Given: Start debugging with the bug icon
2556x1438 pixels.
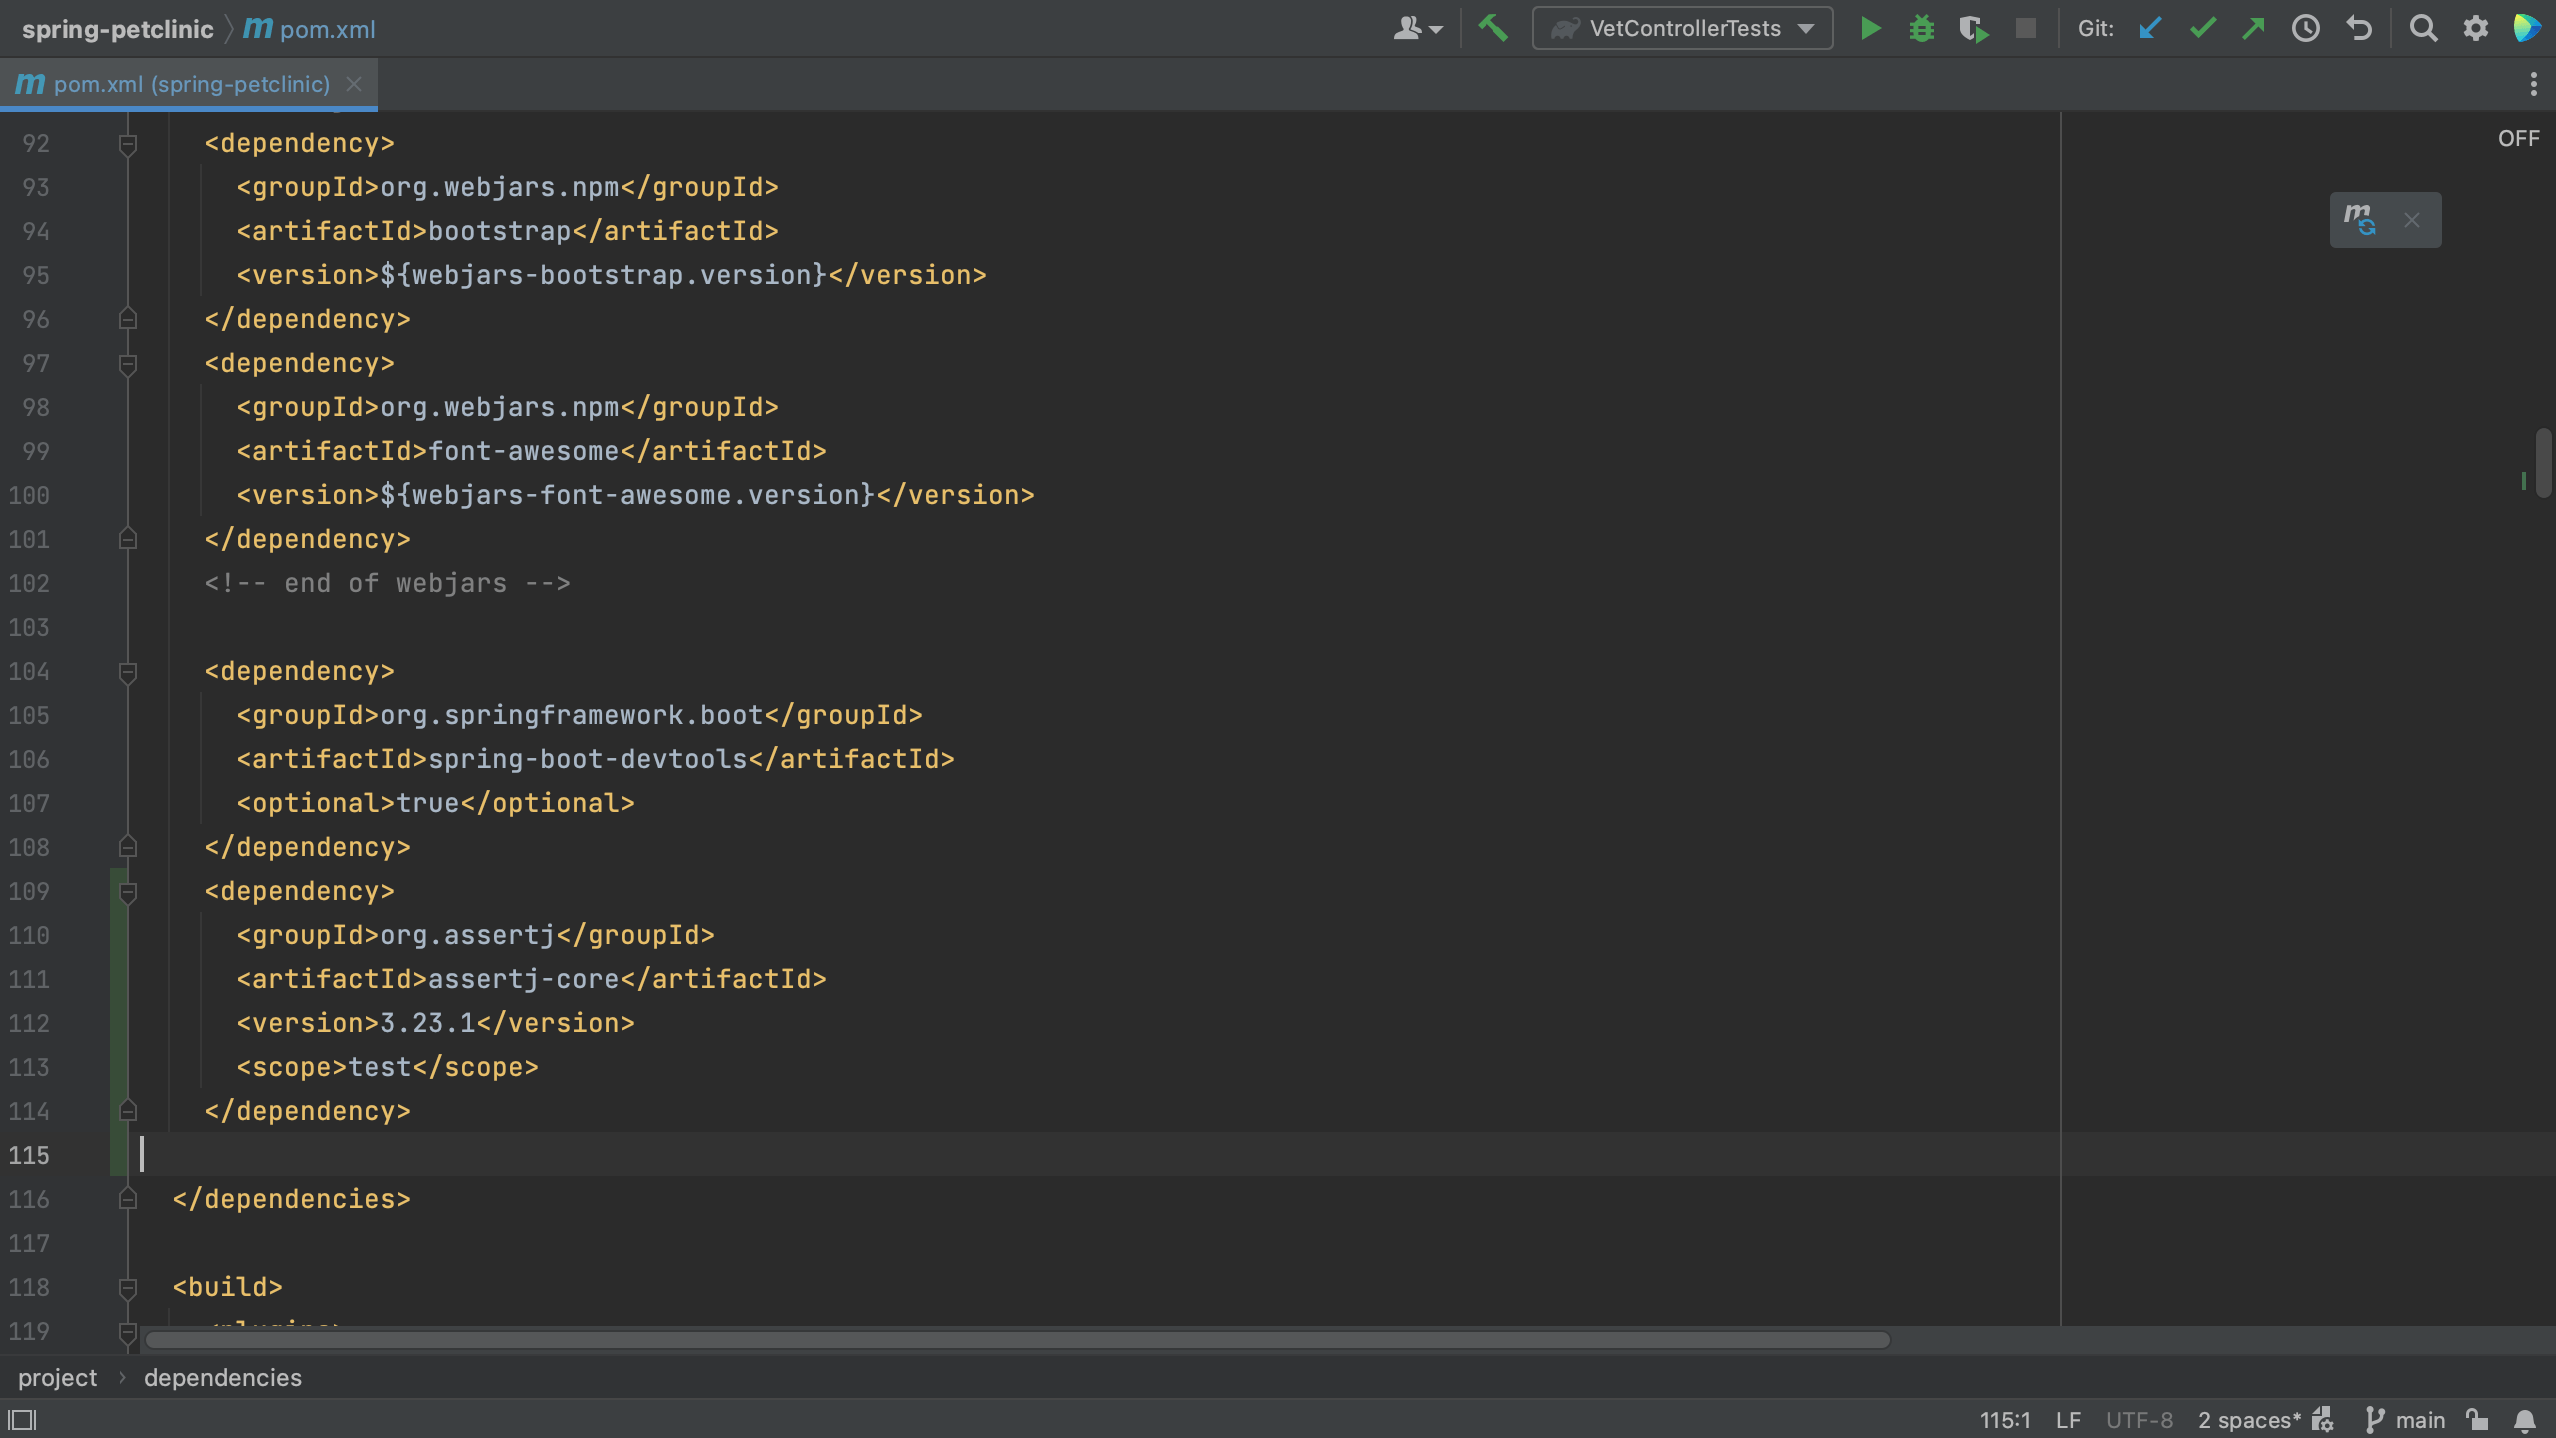Looking at the screenshot, I should pos(1922,28).
